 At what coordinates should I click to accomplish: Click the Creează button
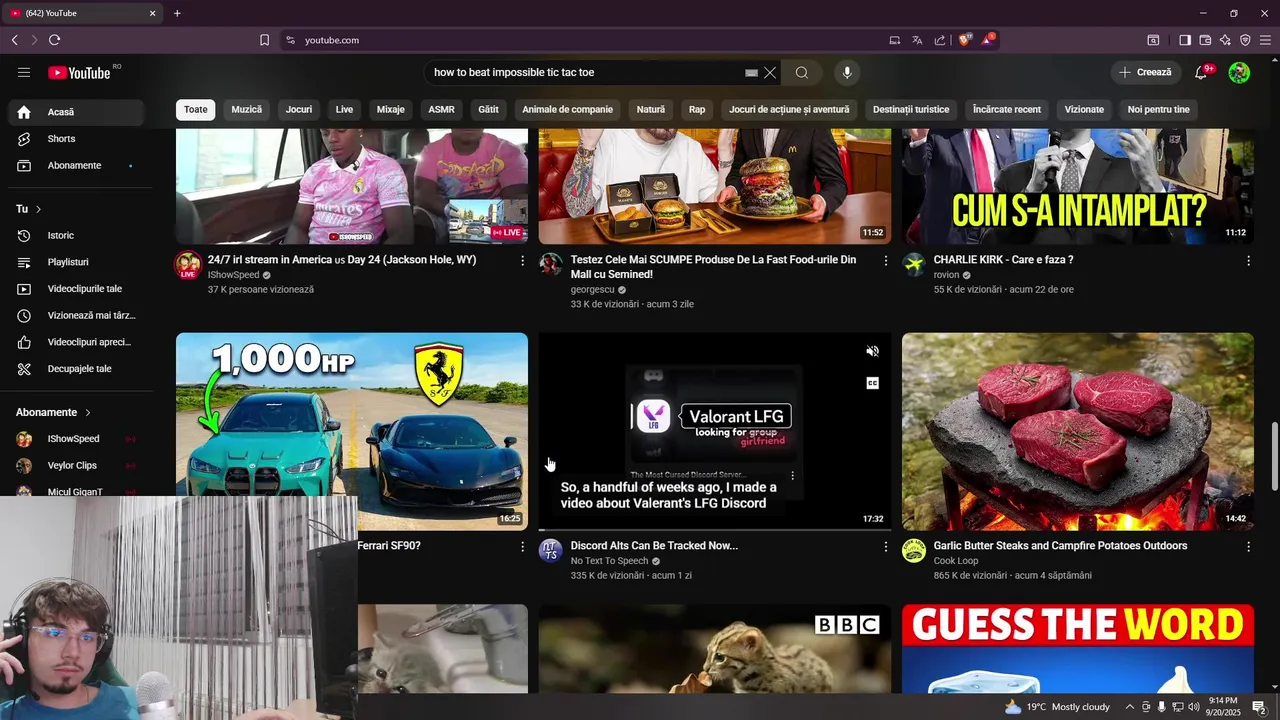[x=1145, y=72]
